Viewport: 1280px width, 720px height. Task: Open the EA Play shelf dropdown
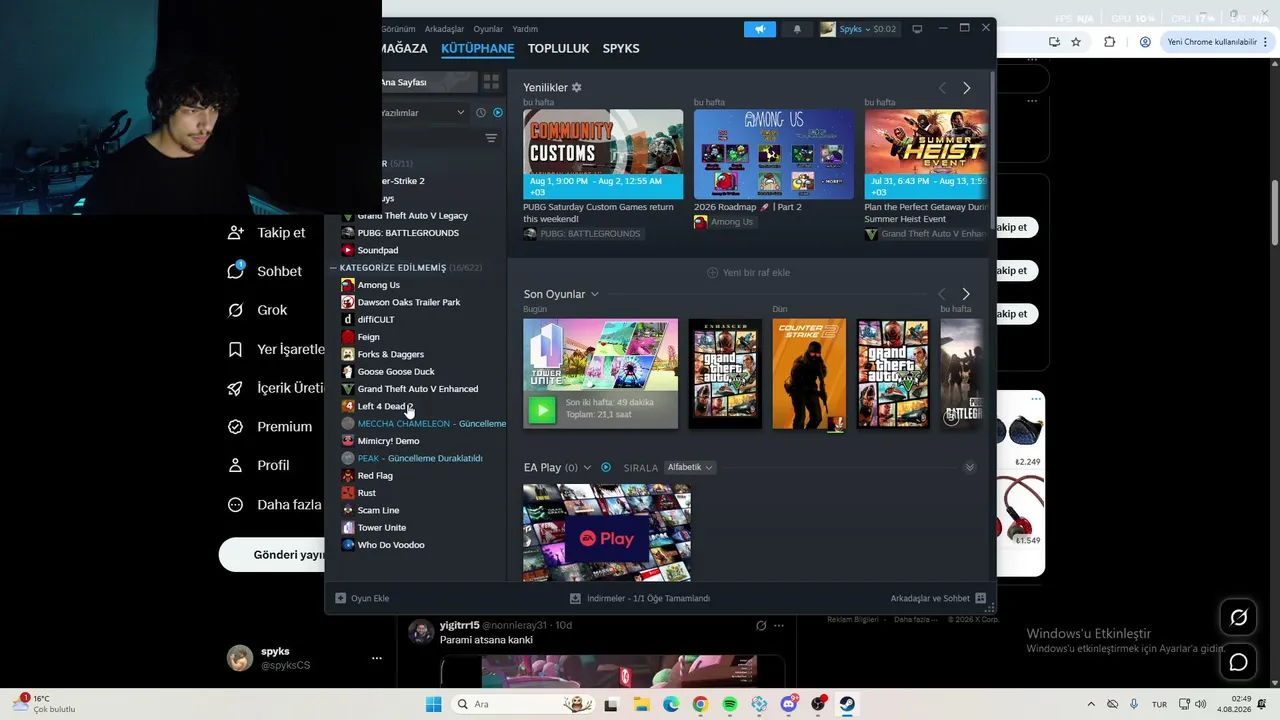pos(588,468)
